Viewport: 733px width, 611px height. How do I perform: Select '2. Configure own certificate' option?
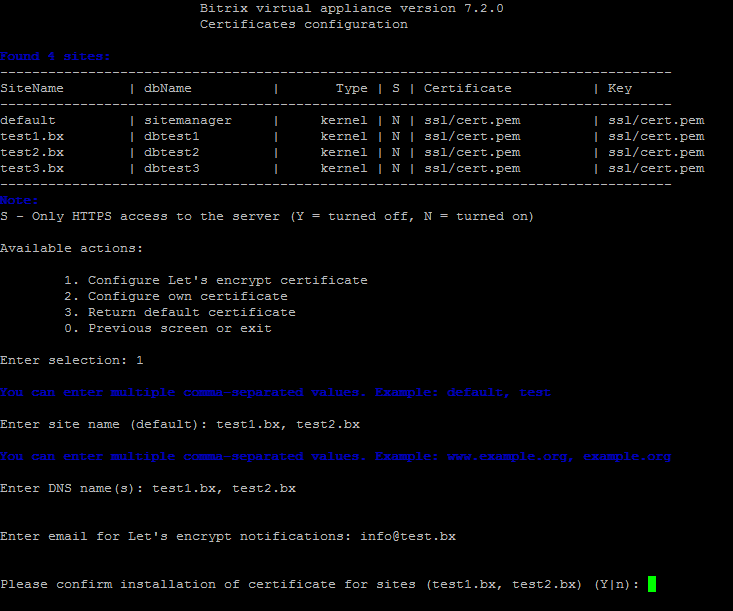point(176,296)
